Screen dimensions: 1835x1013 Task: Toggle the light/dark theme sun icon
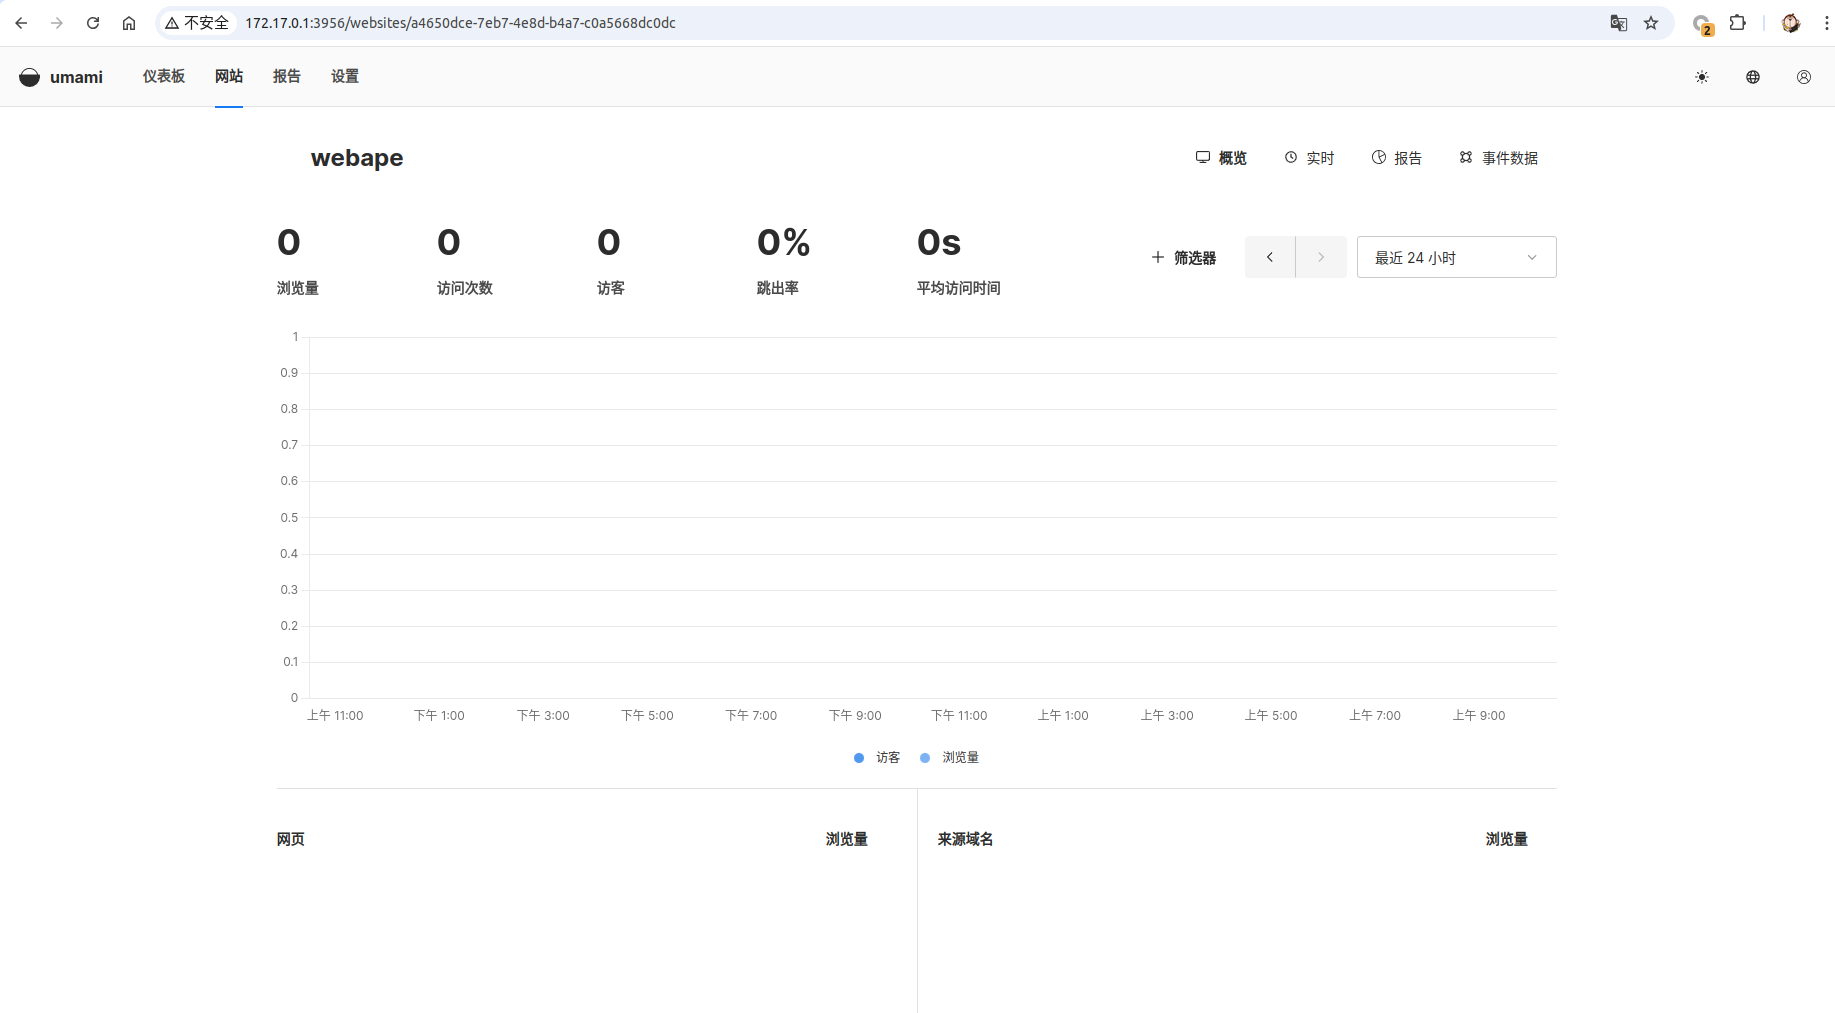[1702, 77]
